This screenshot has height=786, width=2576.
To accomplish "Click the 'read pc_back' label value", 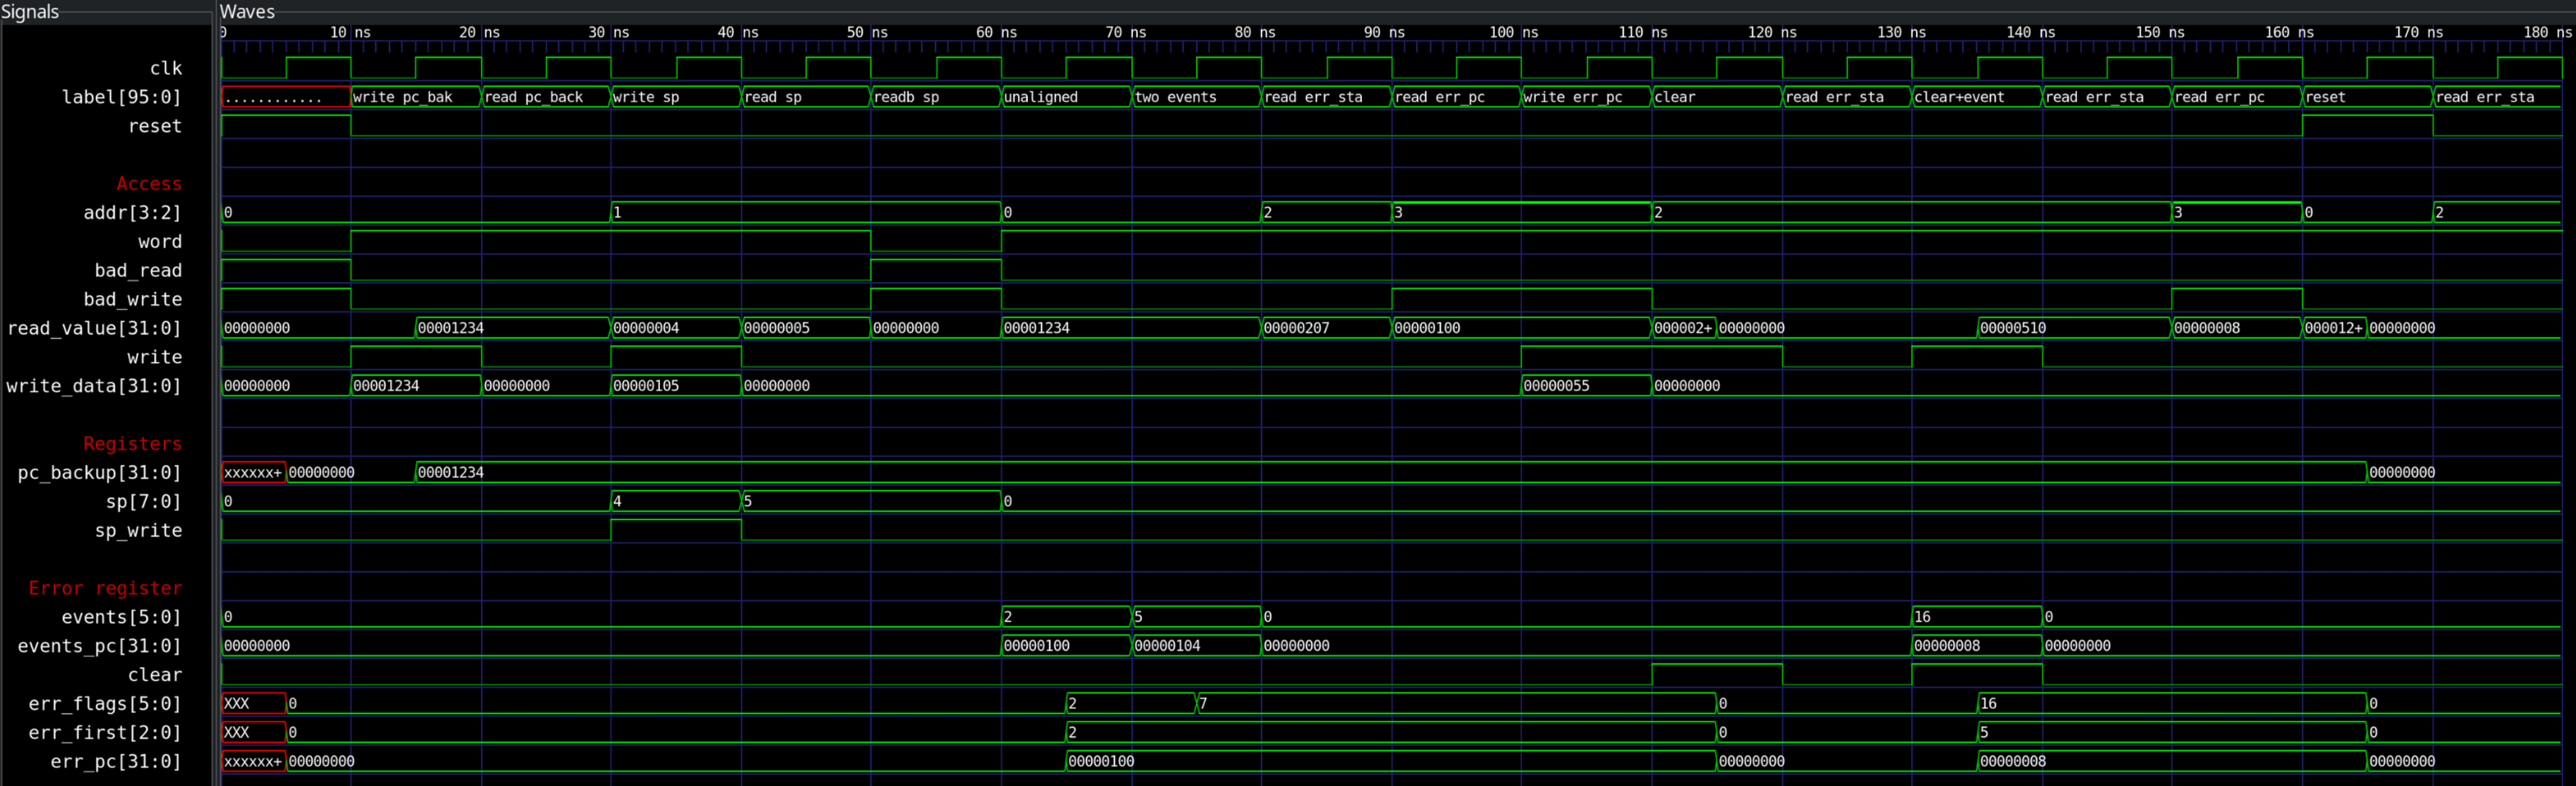I will click(x=546, y=97).
